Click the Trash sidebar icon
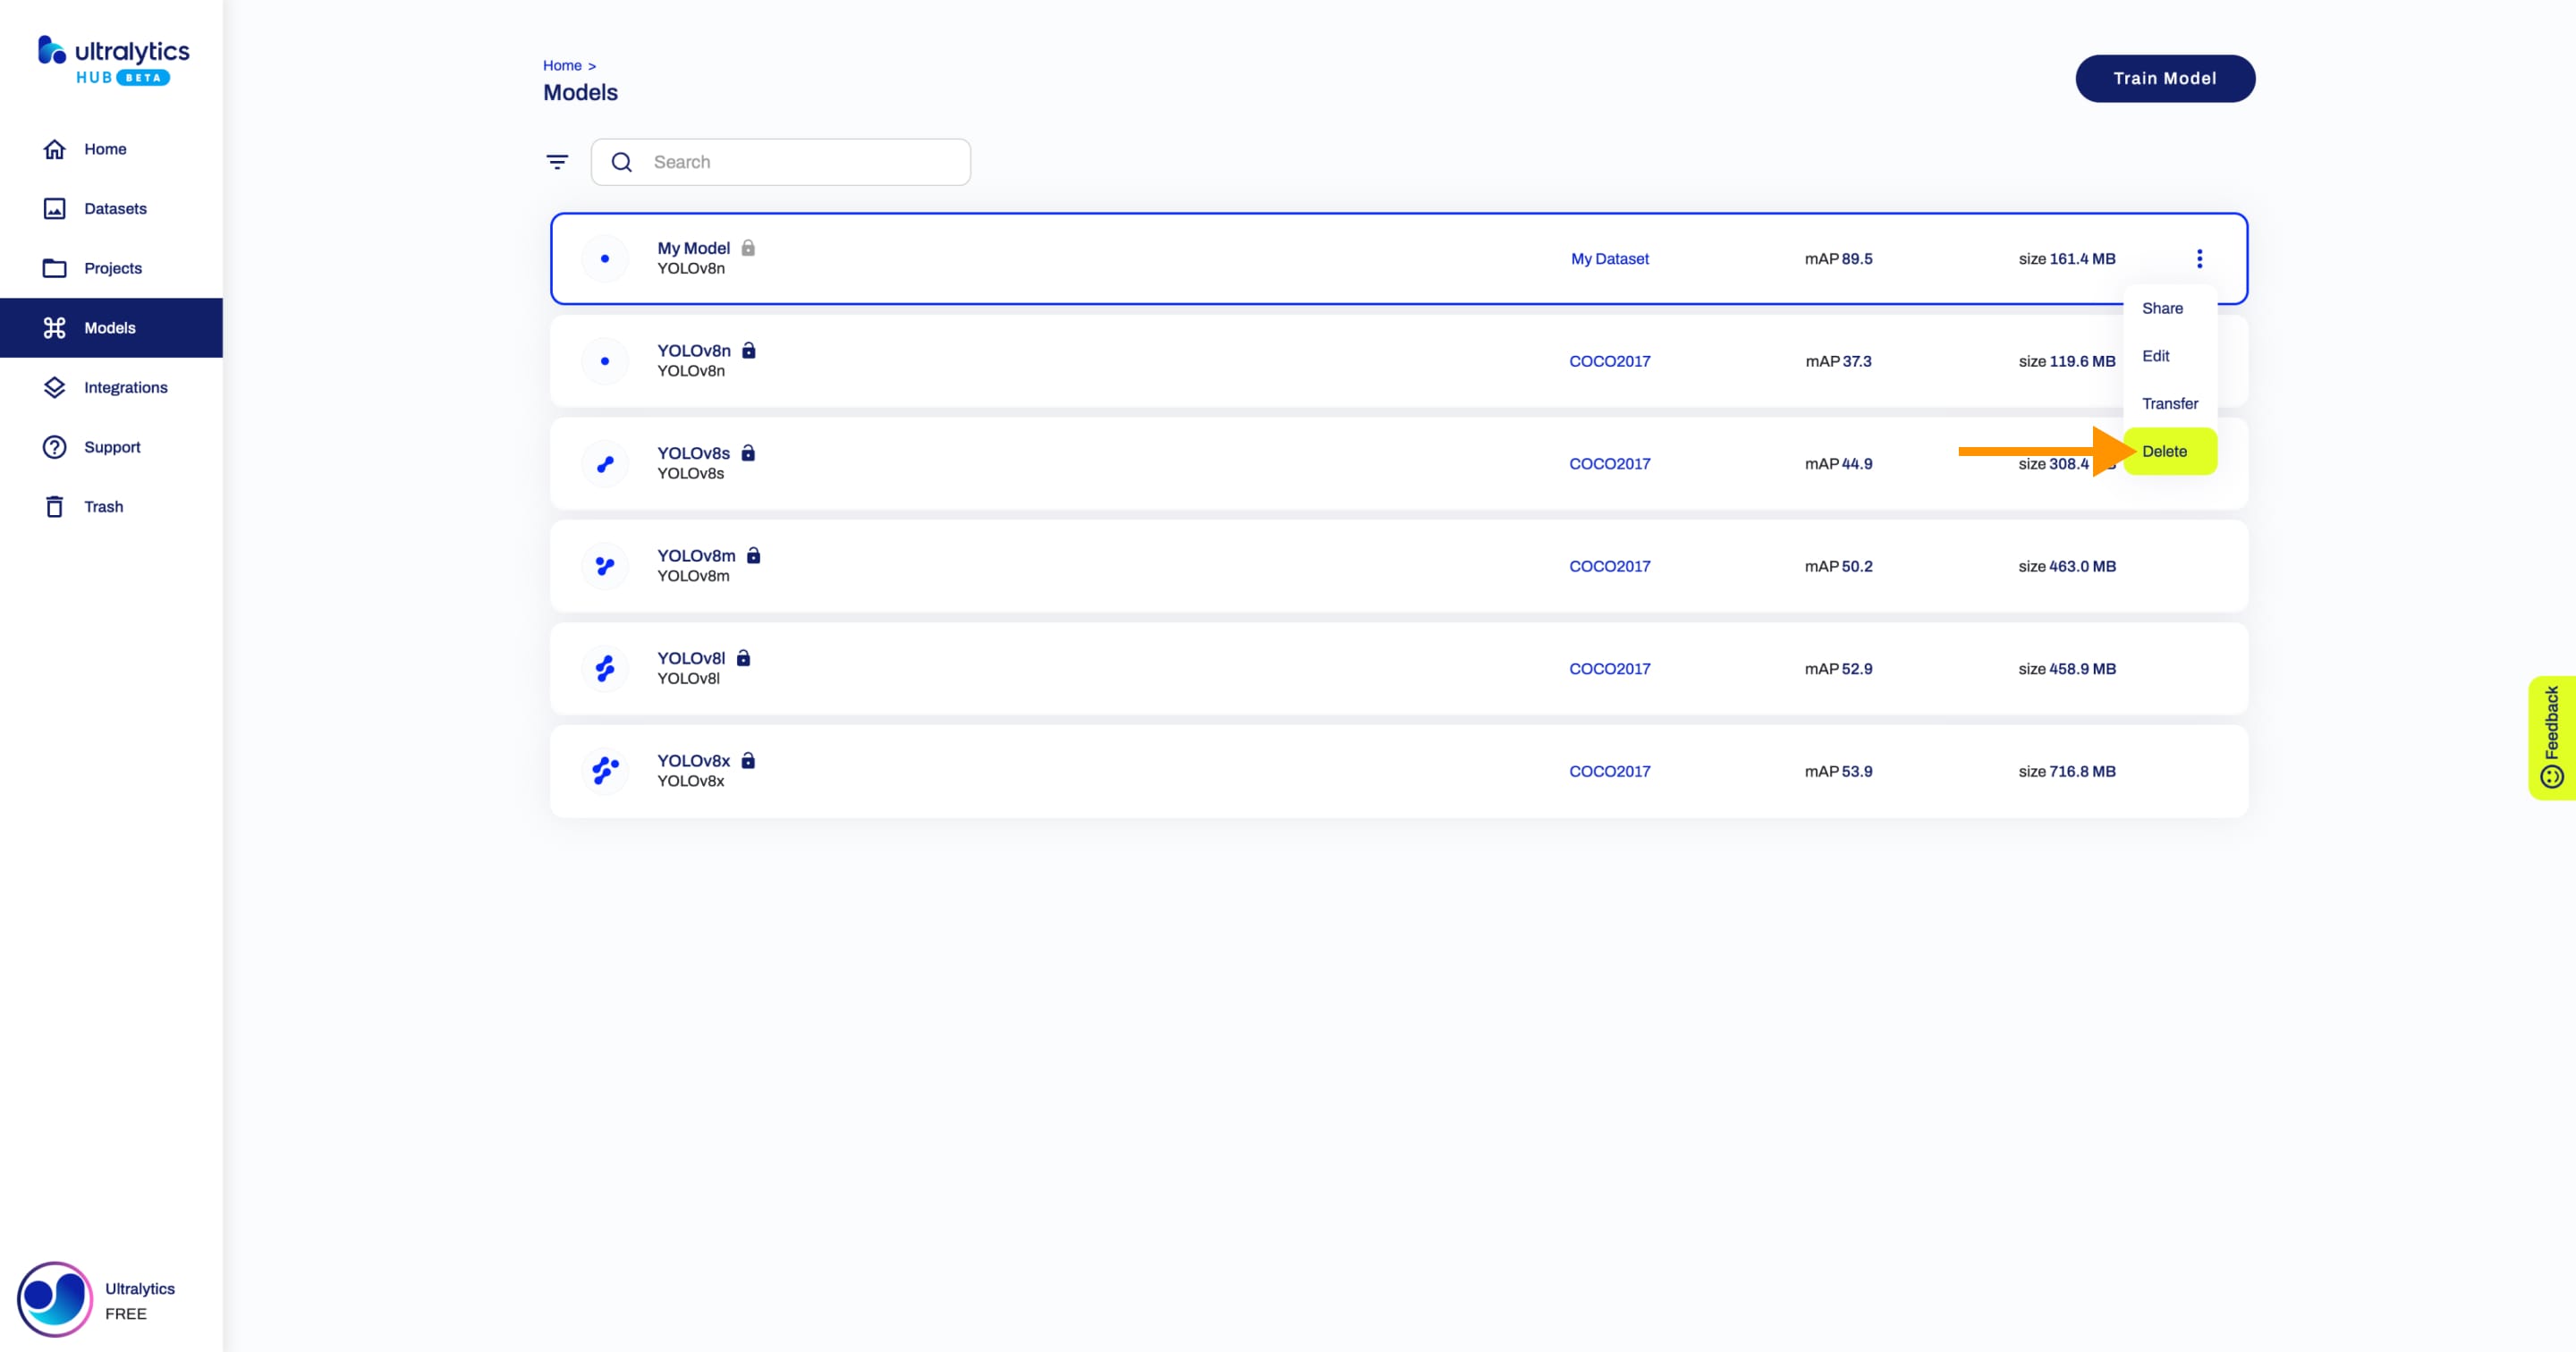 [x=55, y=506]
